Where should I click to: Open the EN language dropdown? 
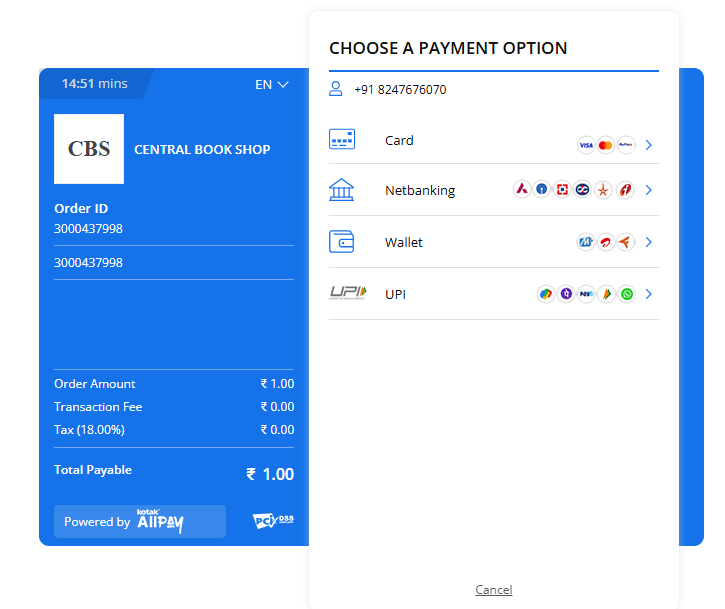point(272,85)
